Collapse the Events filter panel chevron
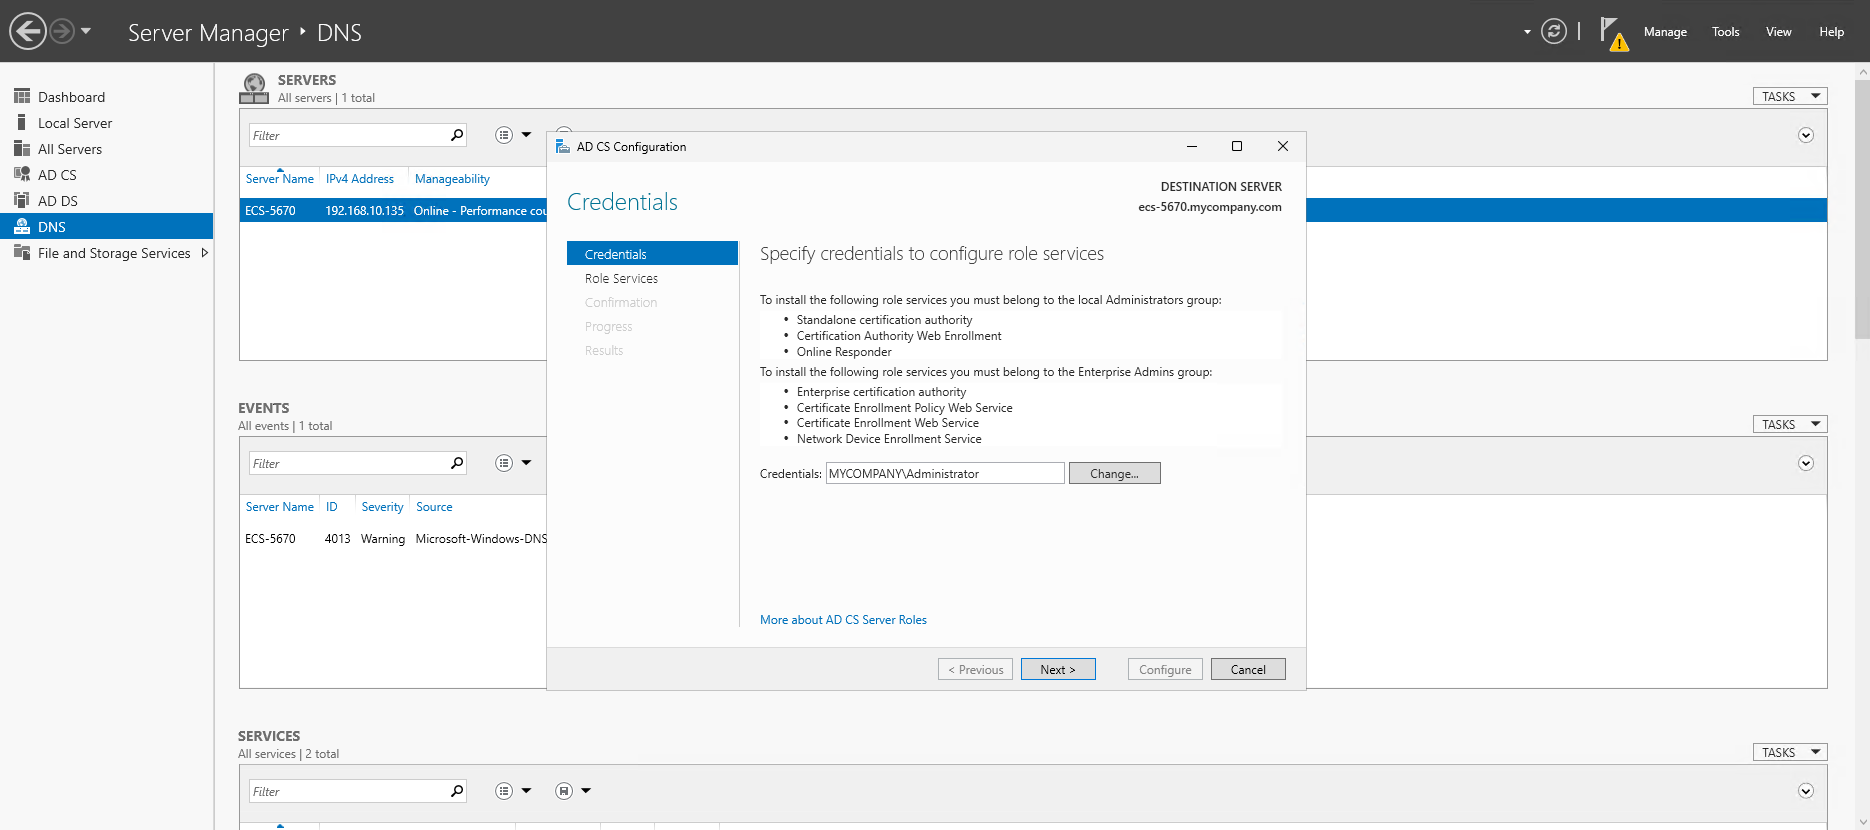 coord(1805,463)
